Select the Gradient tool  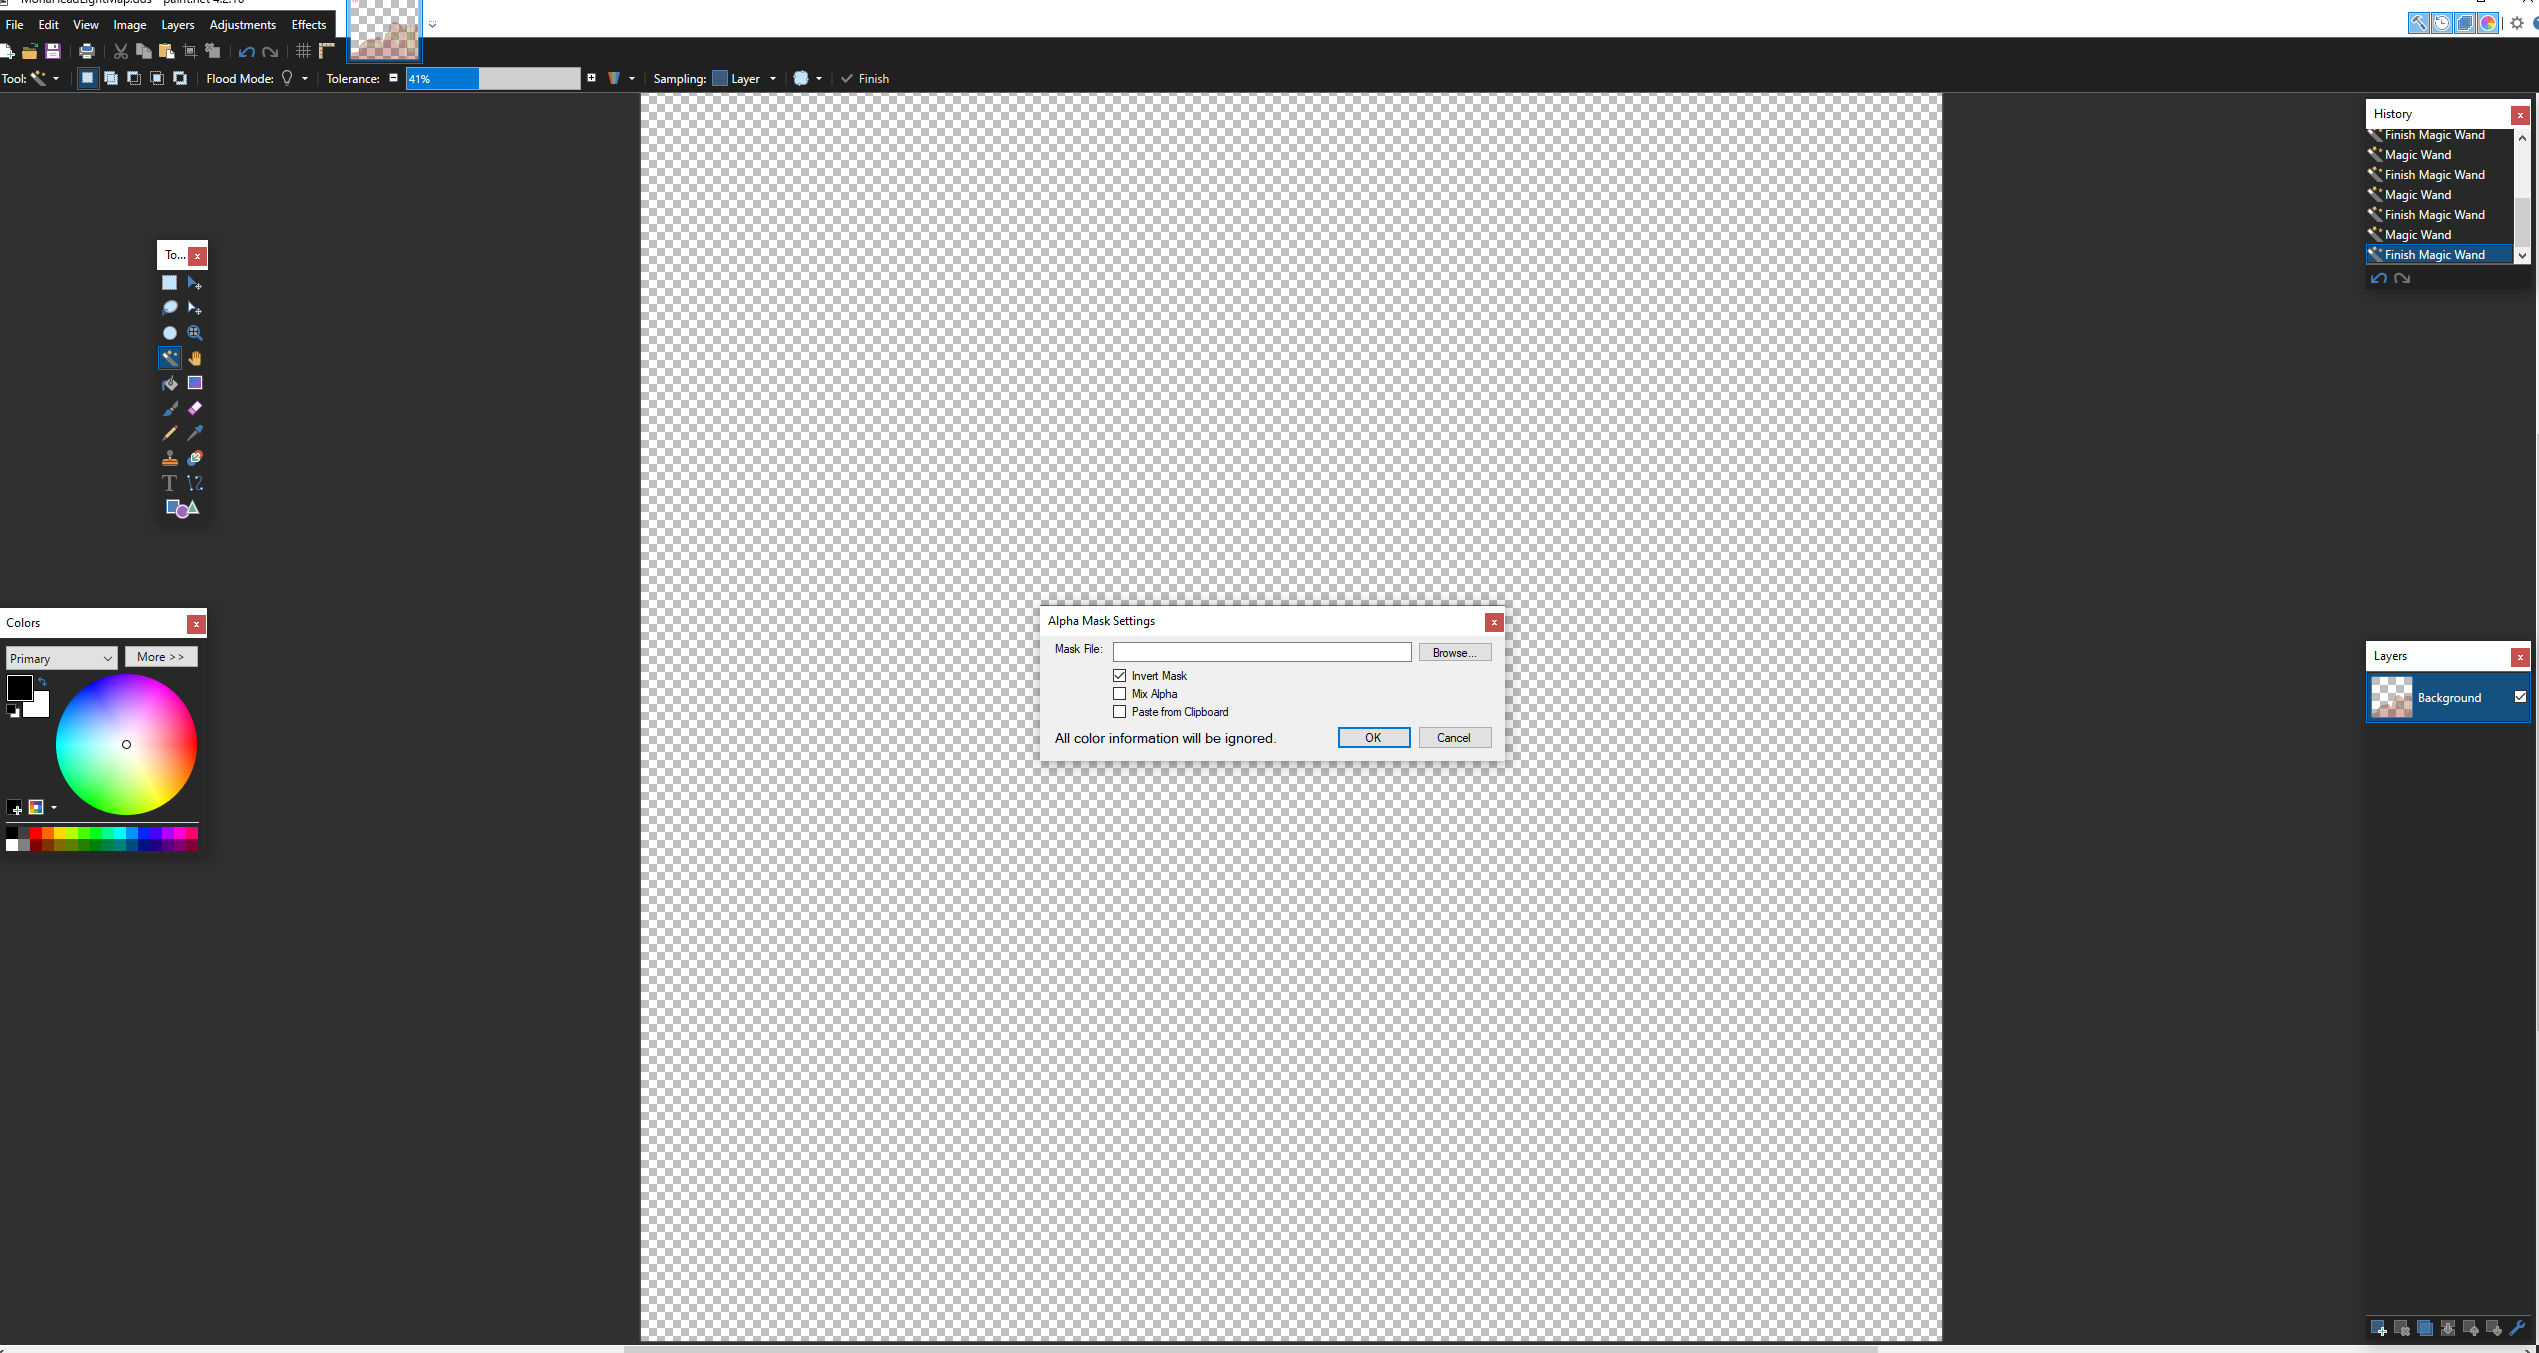pyautogui.click(x=195, y=383)
